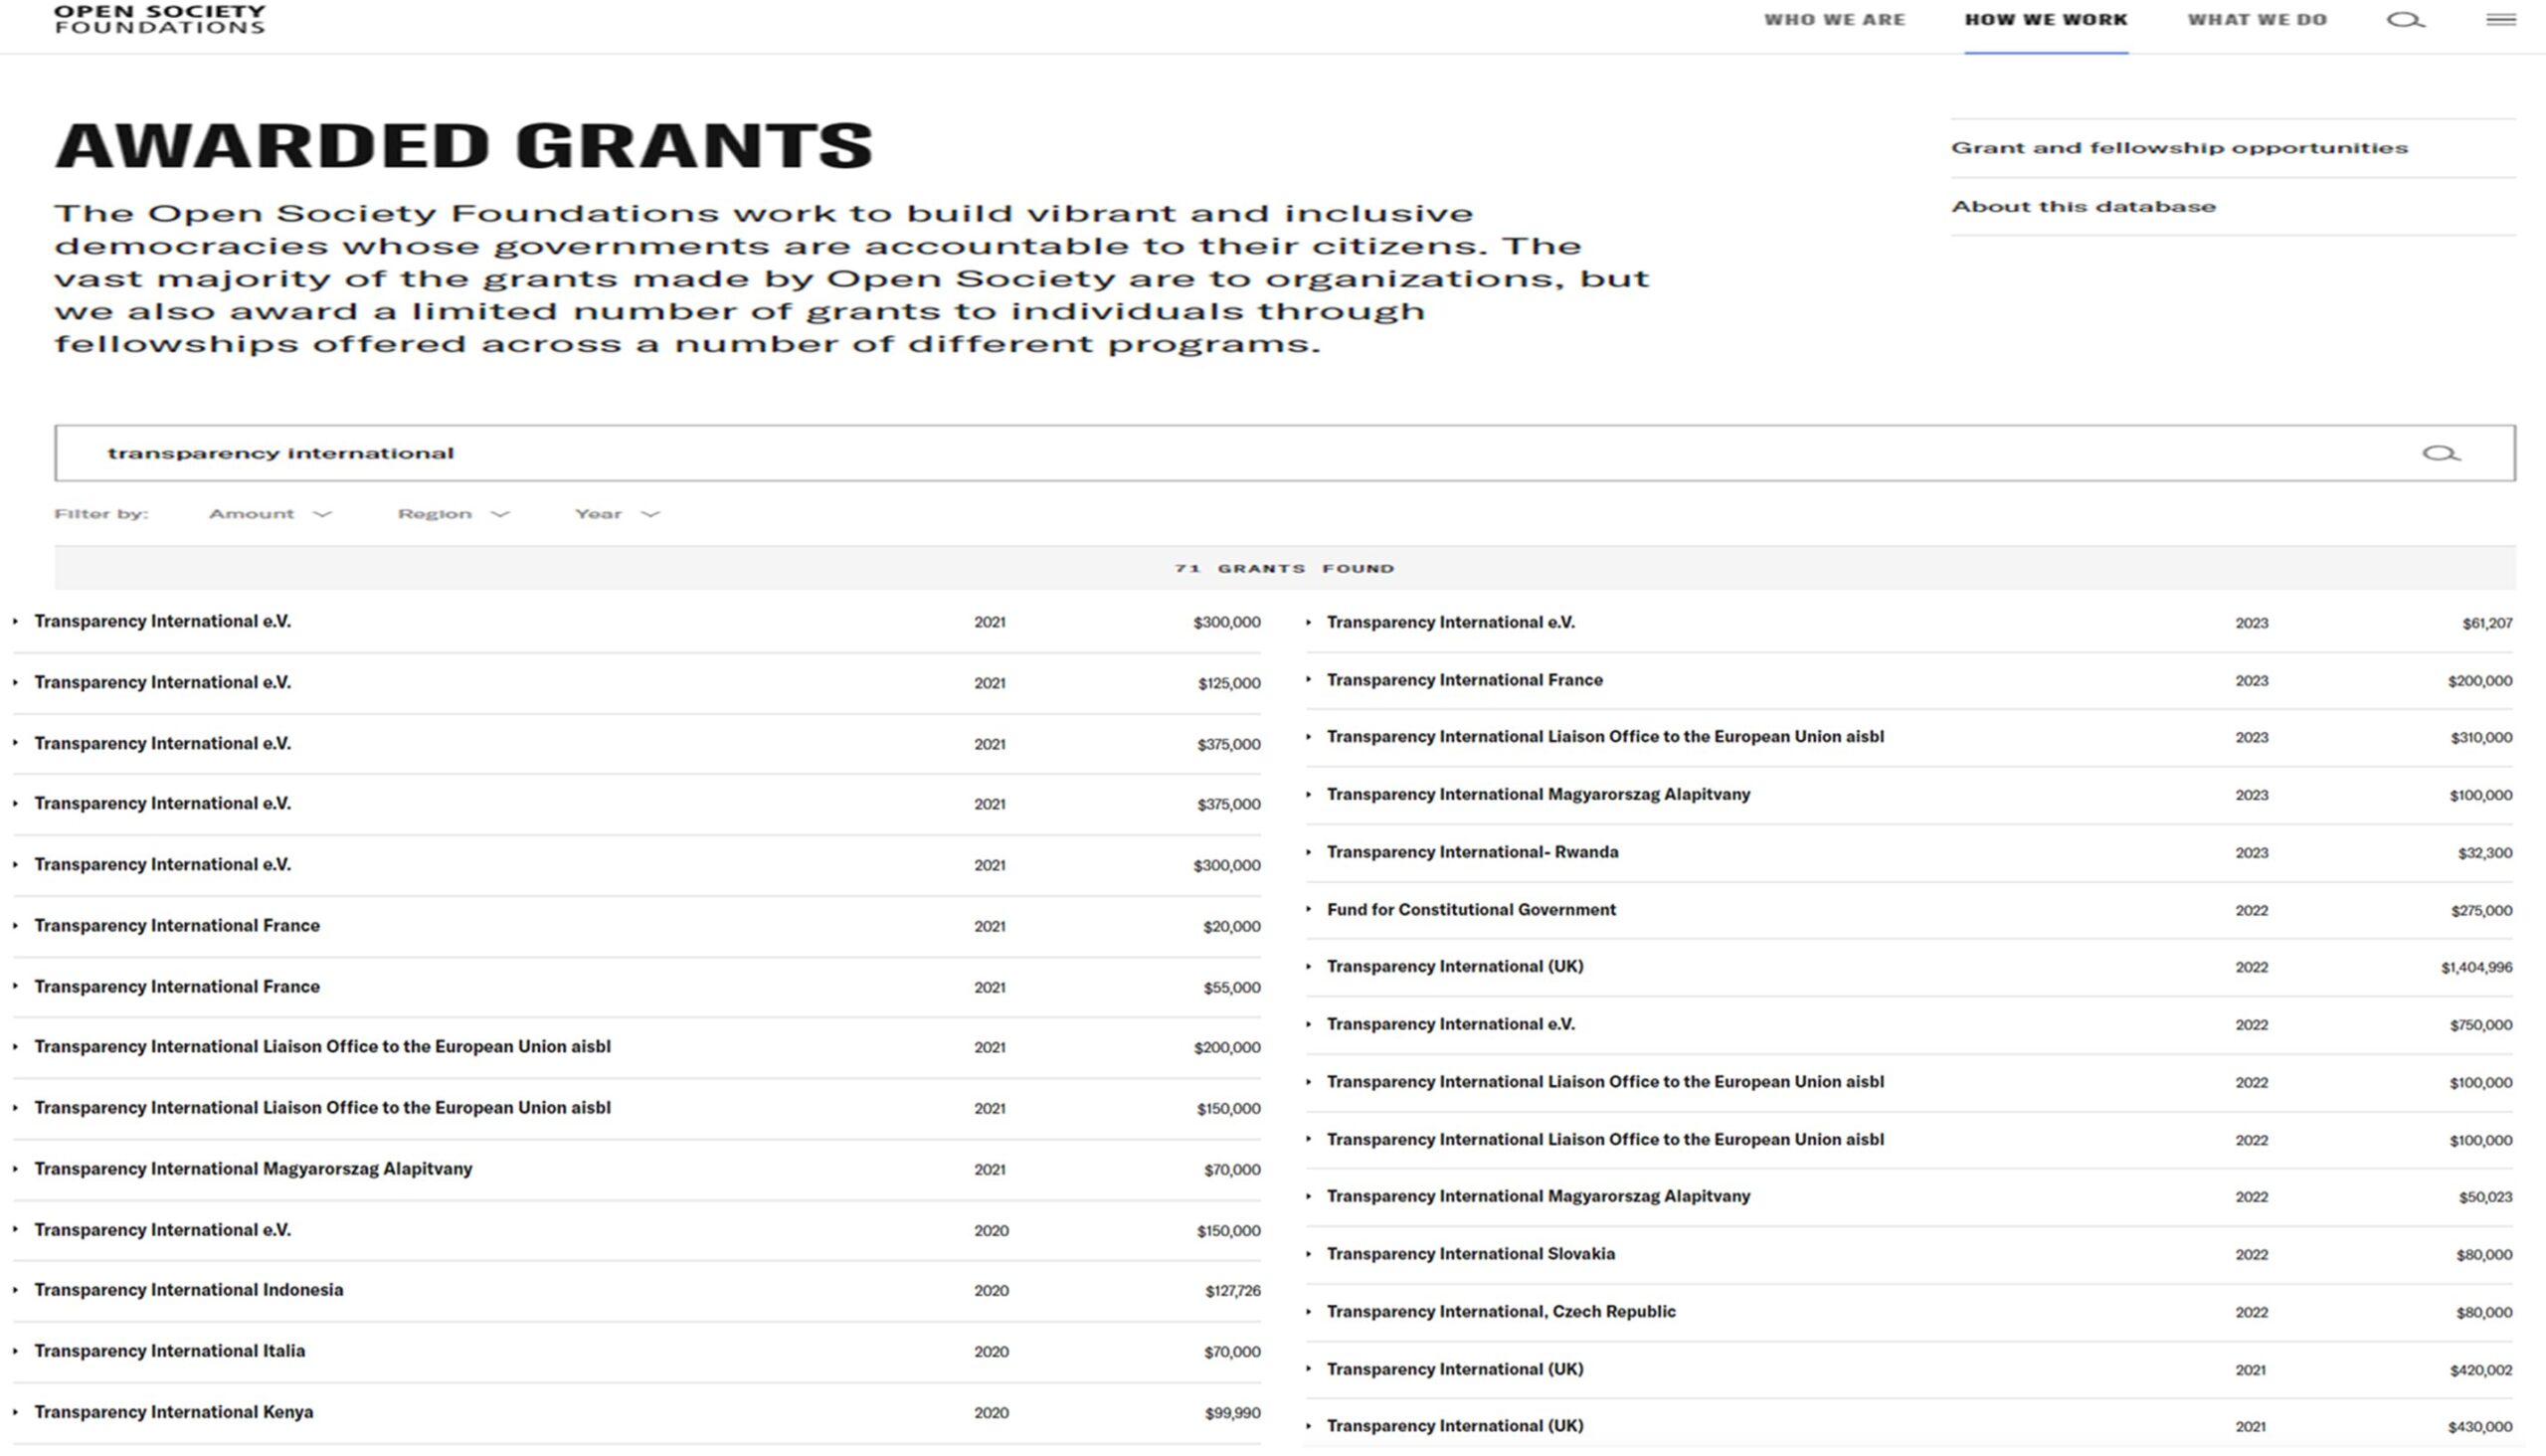Expand Transparency International (UK) $420,002 grant
This screenshot has height=1456, width=2546.
[x=1909, y=1369]
